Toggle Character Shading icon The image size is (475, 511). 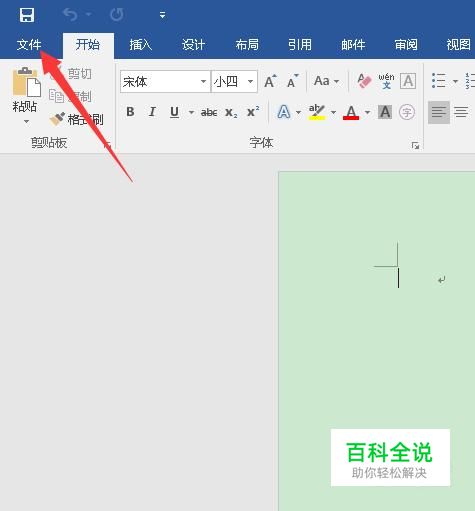pos(385,112)
